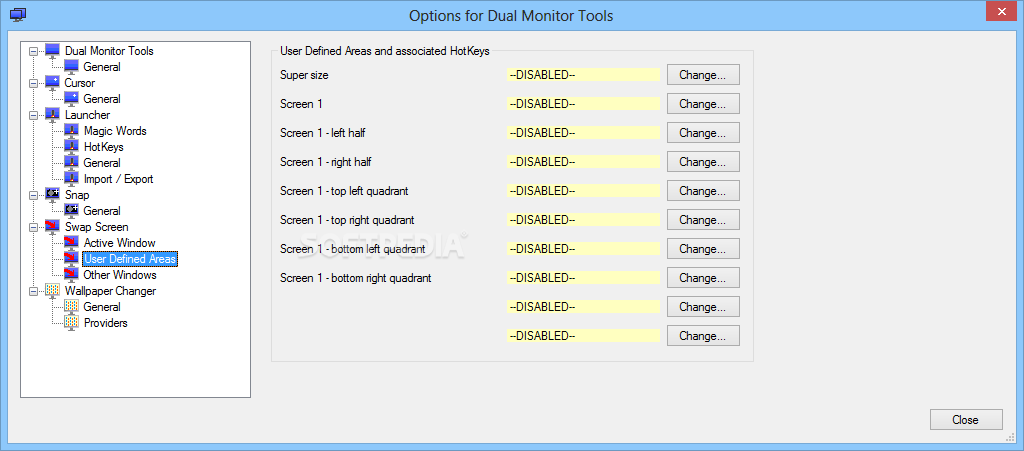This screenshot has height=451, width=1024.
Task: Collapse the Launcher tree node
Action: point(33,115)
